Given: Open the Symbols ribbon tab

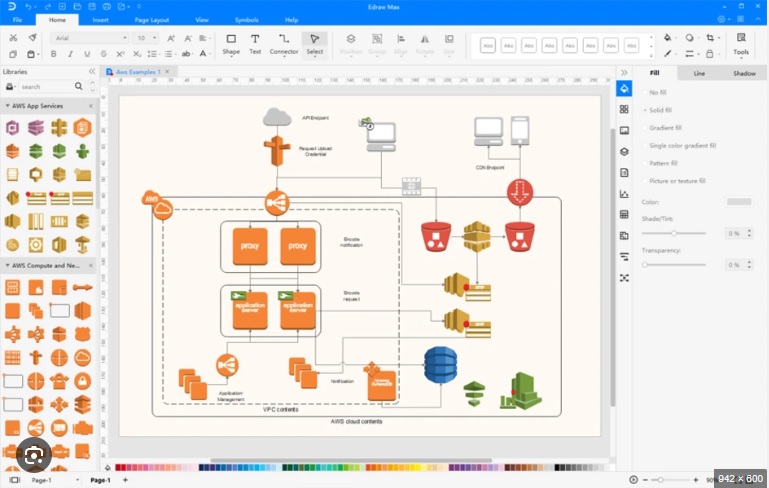Looking at the screenshot, I should [x=246, y=20].
